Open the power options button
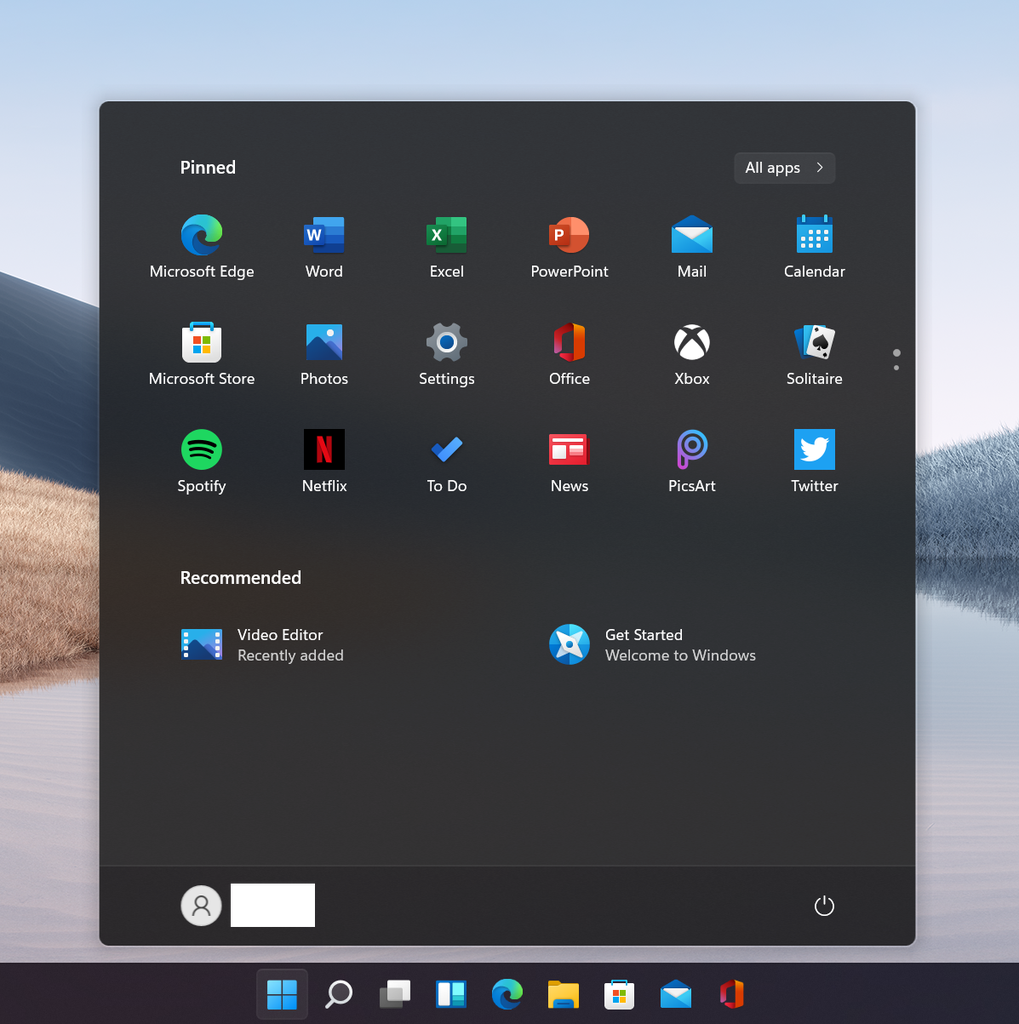The width and height of the screenshot is (1019, 1024). 824,906
